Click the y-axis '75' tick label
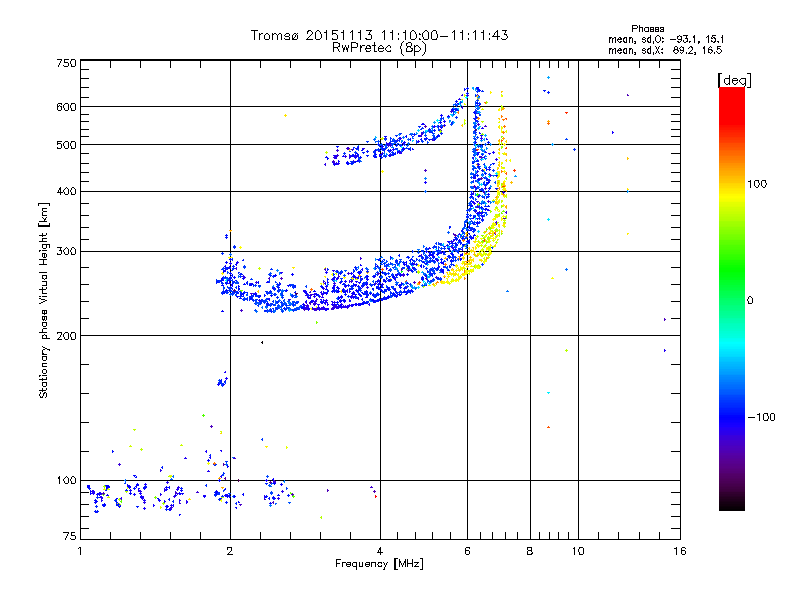800x600 pixels. coord(70,536)
